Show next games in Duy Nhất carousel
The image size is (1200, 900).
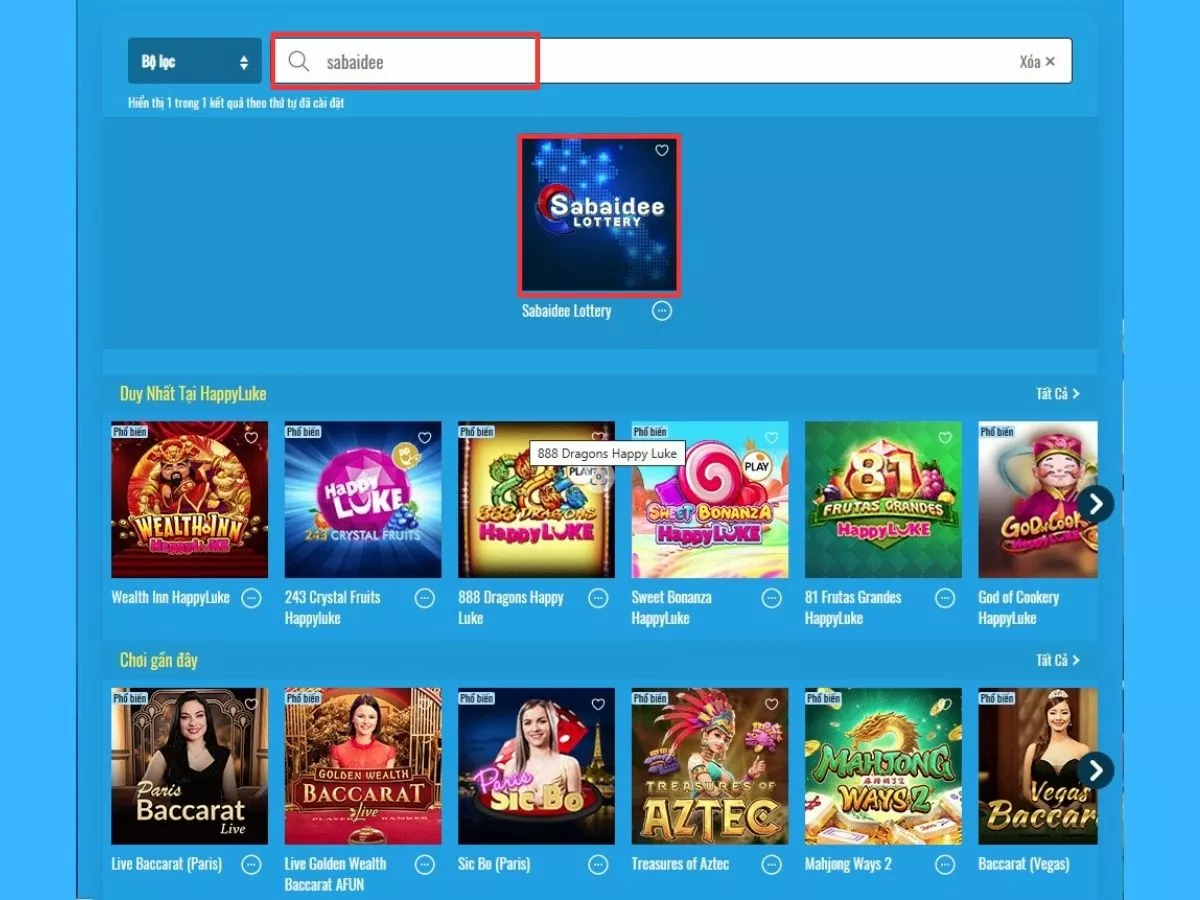[1096, 504]
